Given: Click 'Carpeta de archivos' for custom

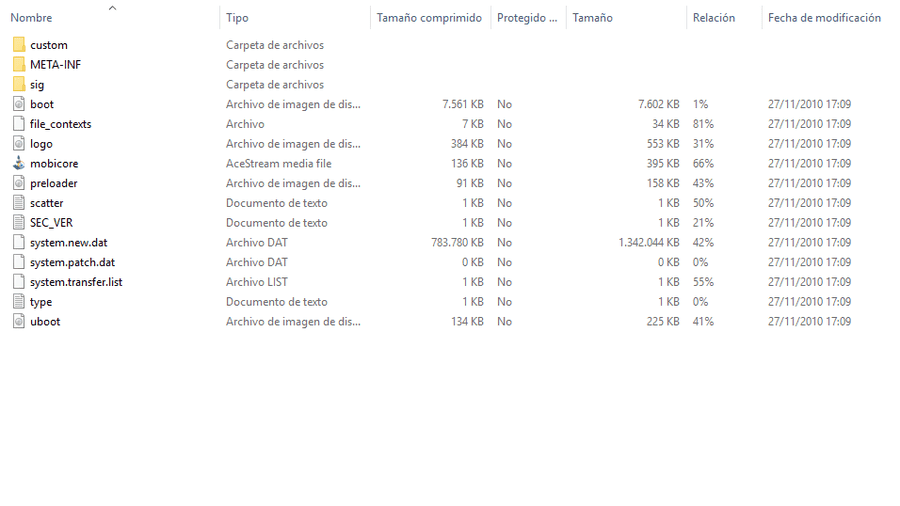Looking at the screenshot, I should point(274,45).
